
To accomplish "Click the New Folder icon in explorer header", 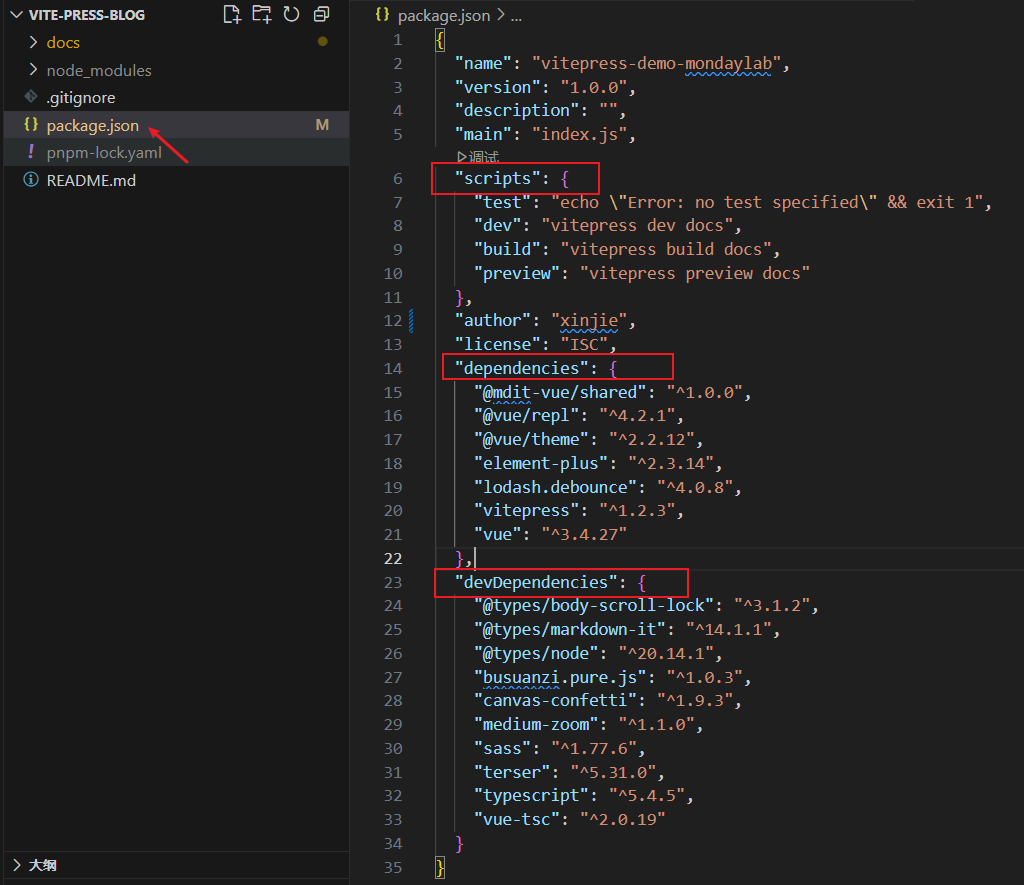I will click(x=261, y=14).
